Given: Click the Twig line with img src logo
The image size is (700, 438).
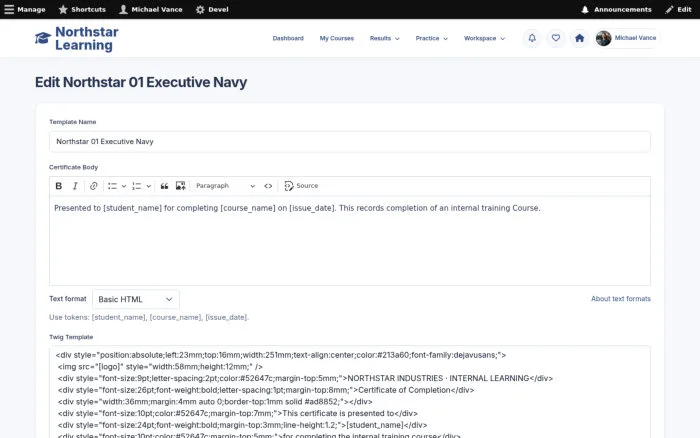Looking at the screenshot, I should pyautogui.click(x=160, y=367).
